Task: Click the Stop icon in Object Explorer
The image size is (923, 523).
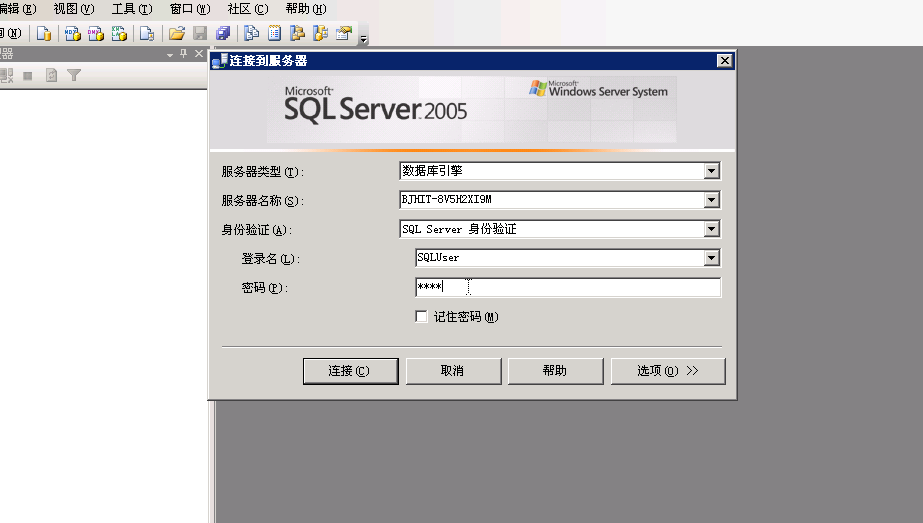Action: (28, 75)
